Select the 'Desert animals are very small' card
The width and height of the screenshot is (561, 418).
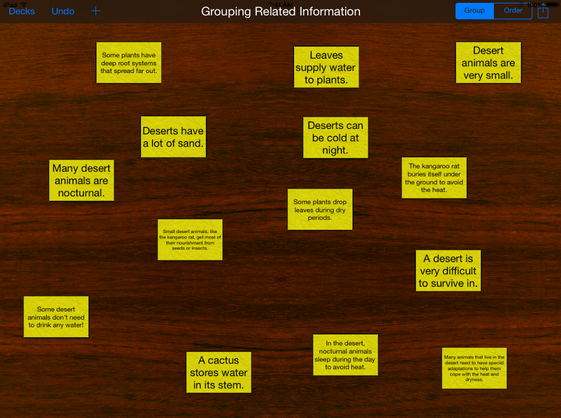point(488,63)
